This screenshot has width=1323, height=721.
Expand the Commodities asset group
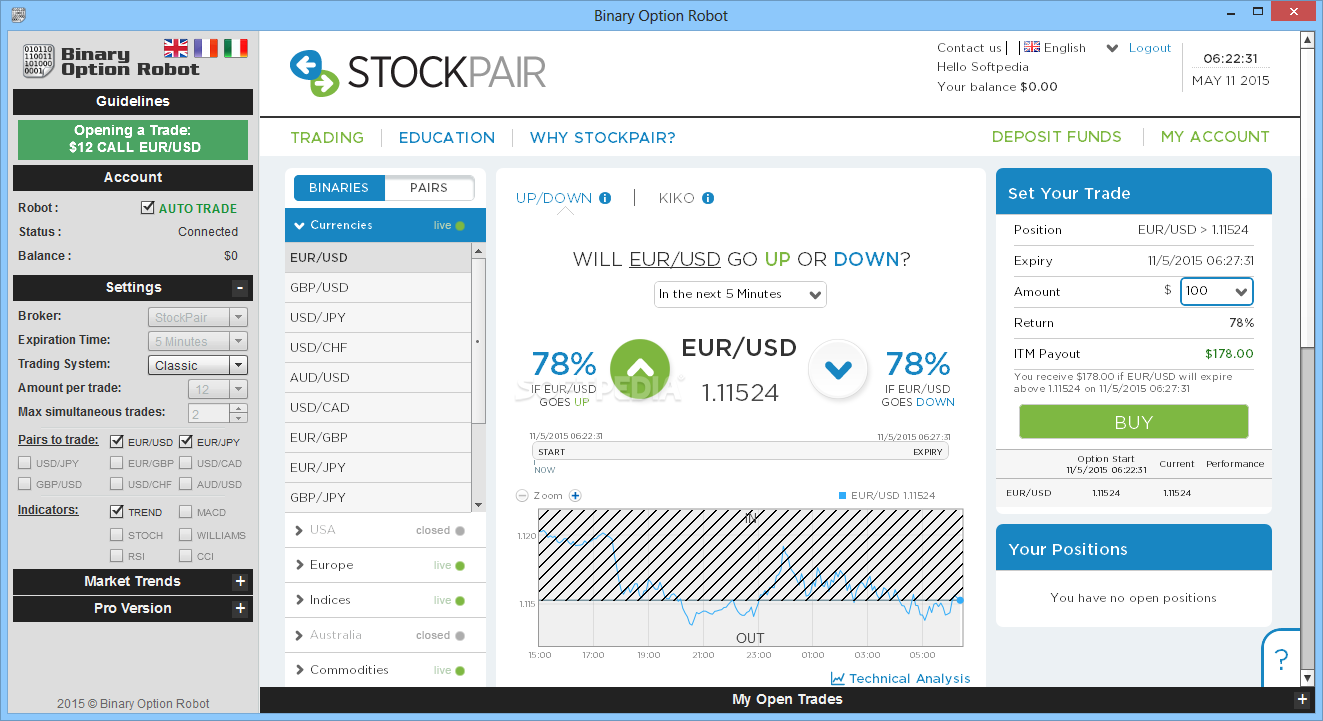(385, 670)
